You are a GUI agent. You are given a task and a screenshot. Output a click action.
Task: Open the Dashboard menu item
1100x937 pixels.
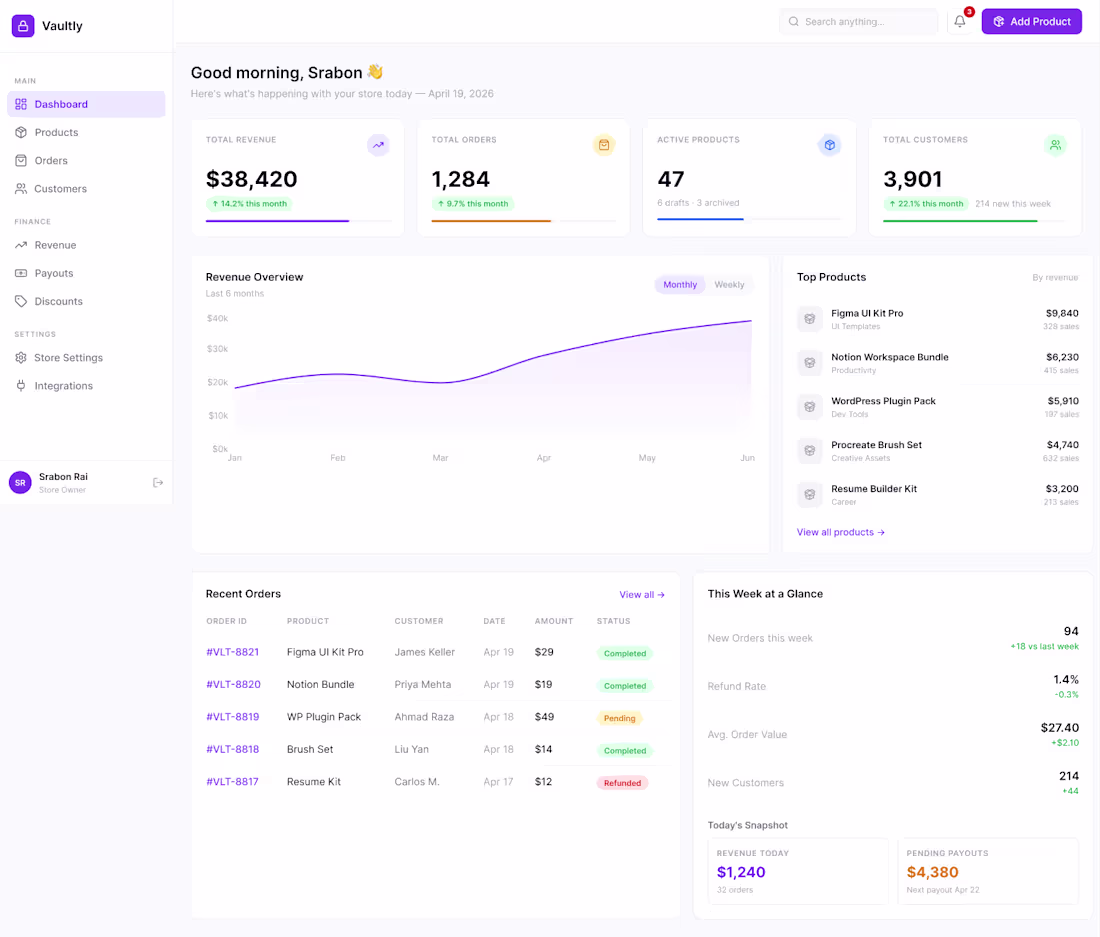point(86,104)
